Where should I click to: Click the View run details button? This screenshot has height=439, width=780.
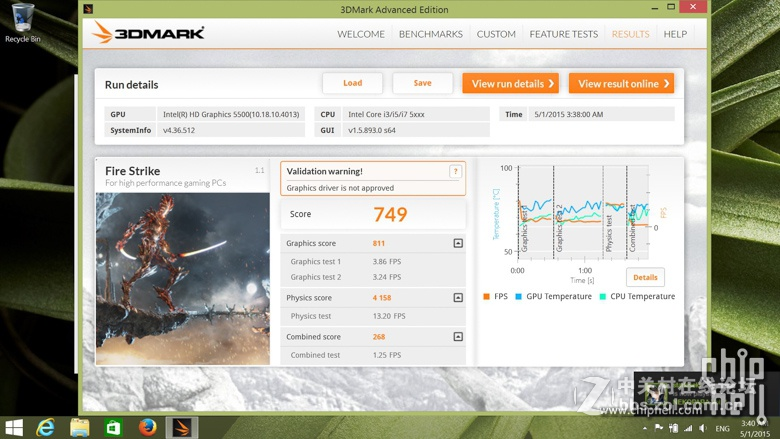510,84
